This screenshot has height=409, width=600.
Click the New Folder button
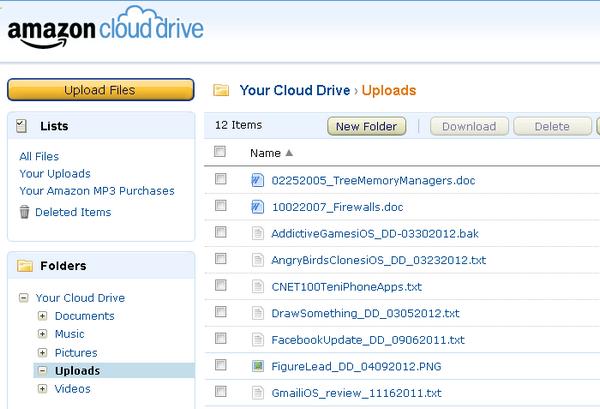tap(367, 126)
